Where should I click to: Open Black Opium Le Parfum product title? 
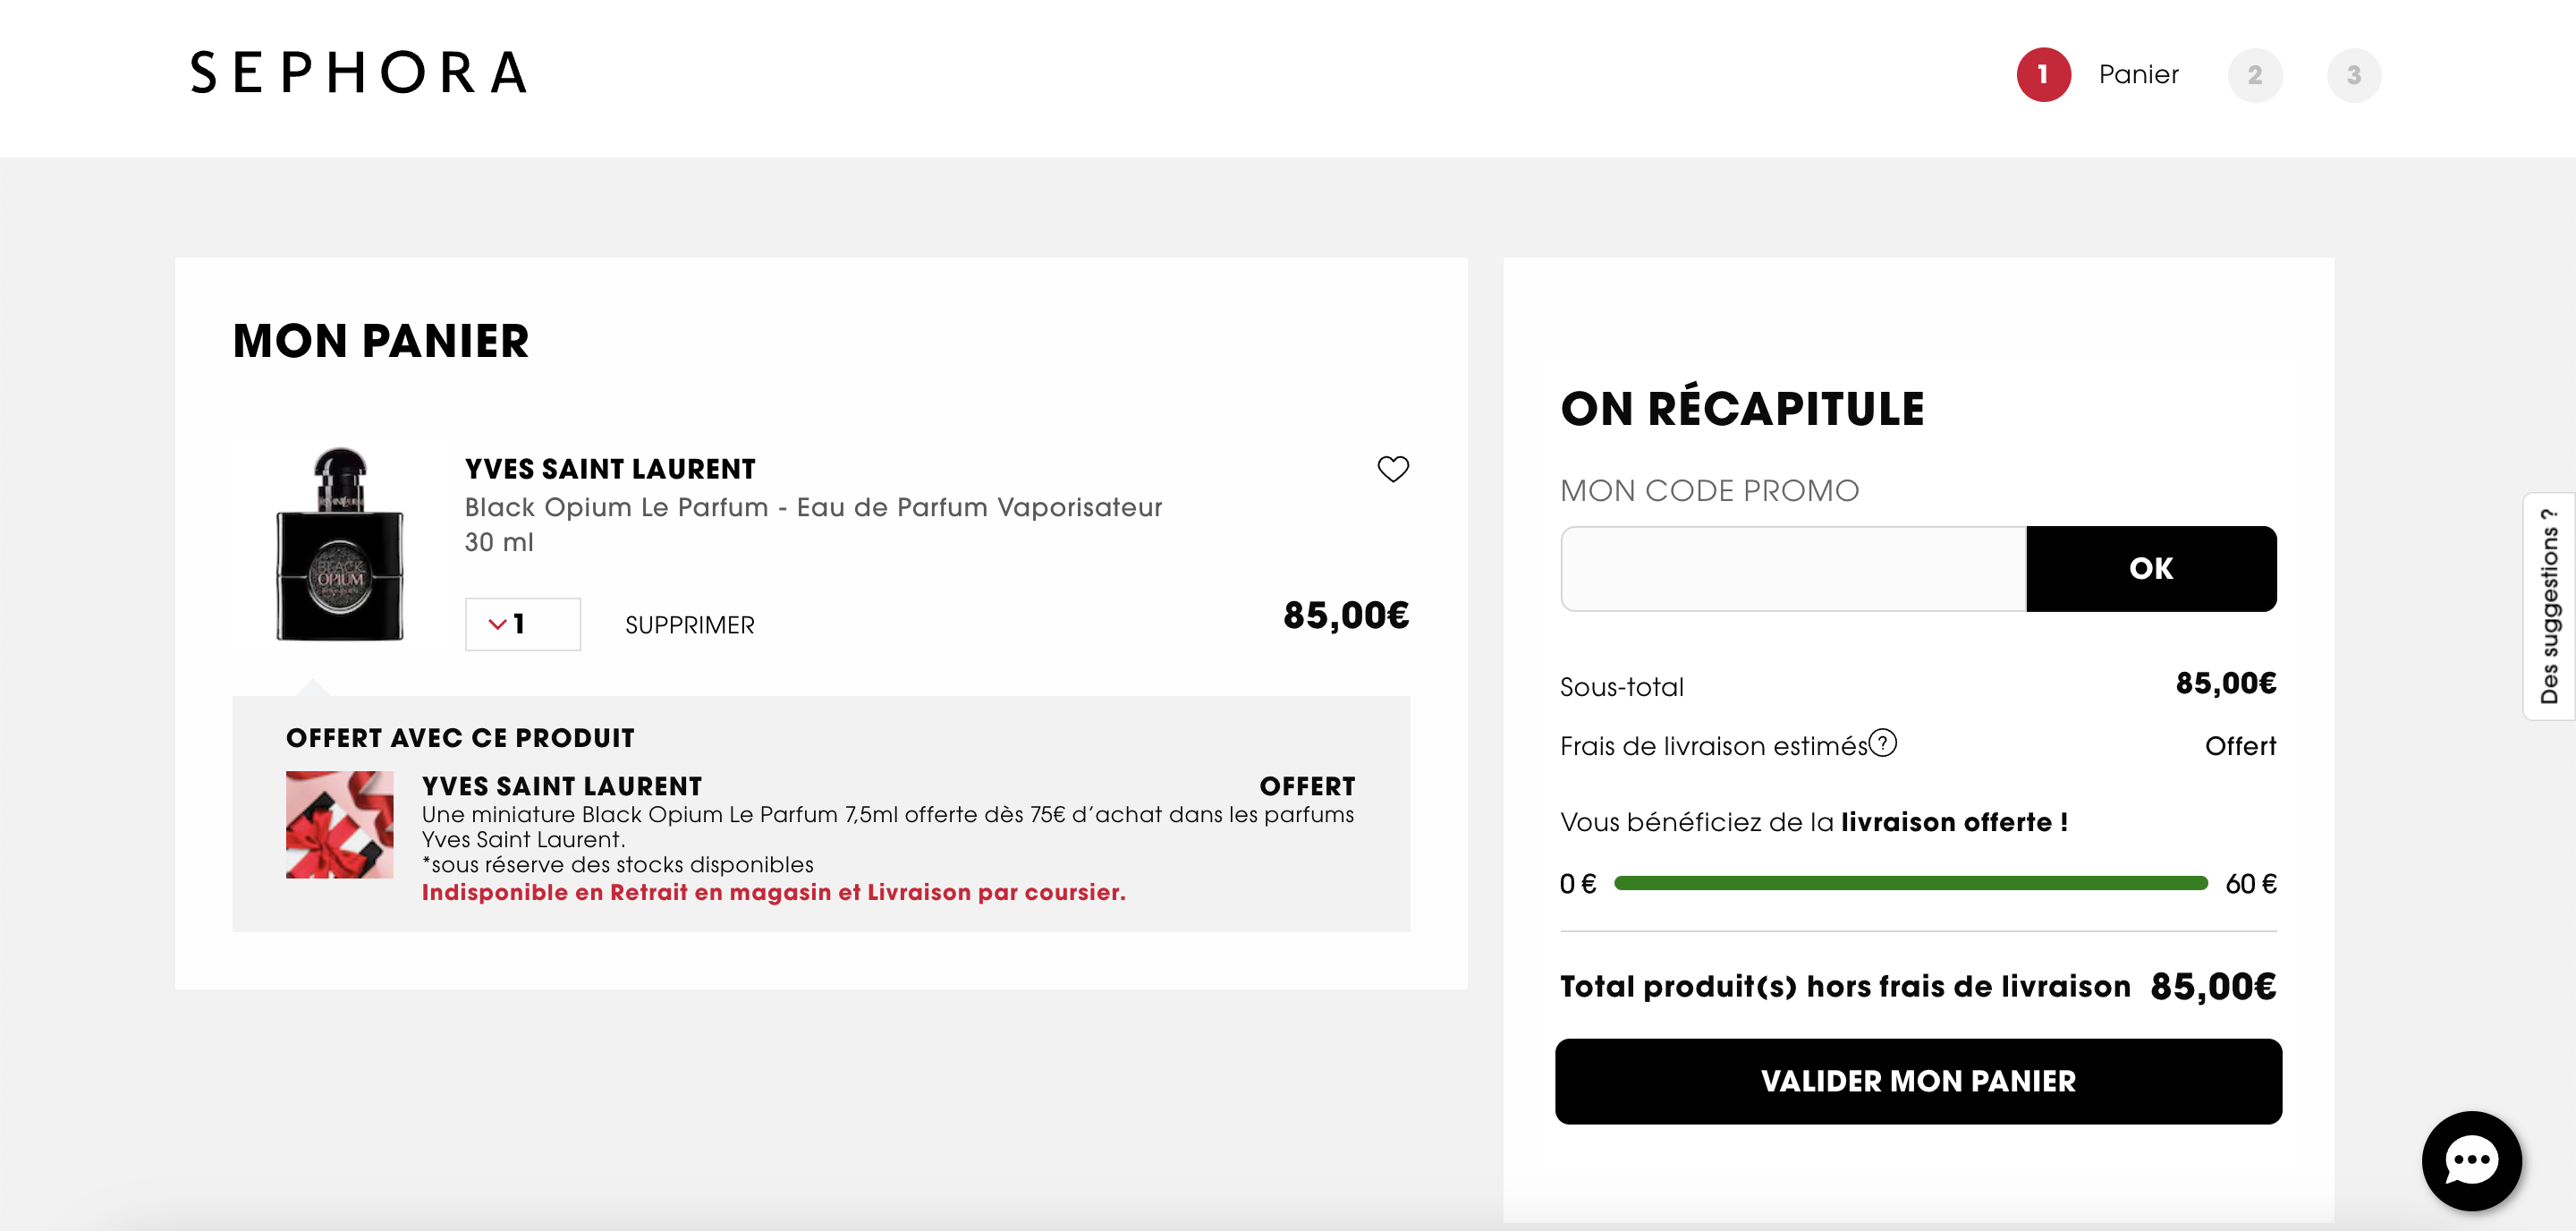(x=812, y=507)
